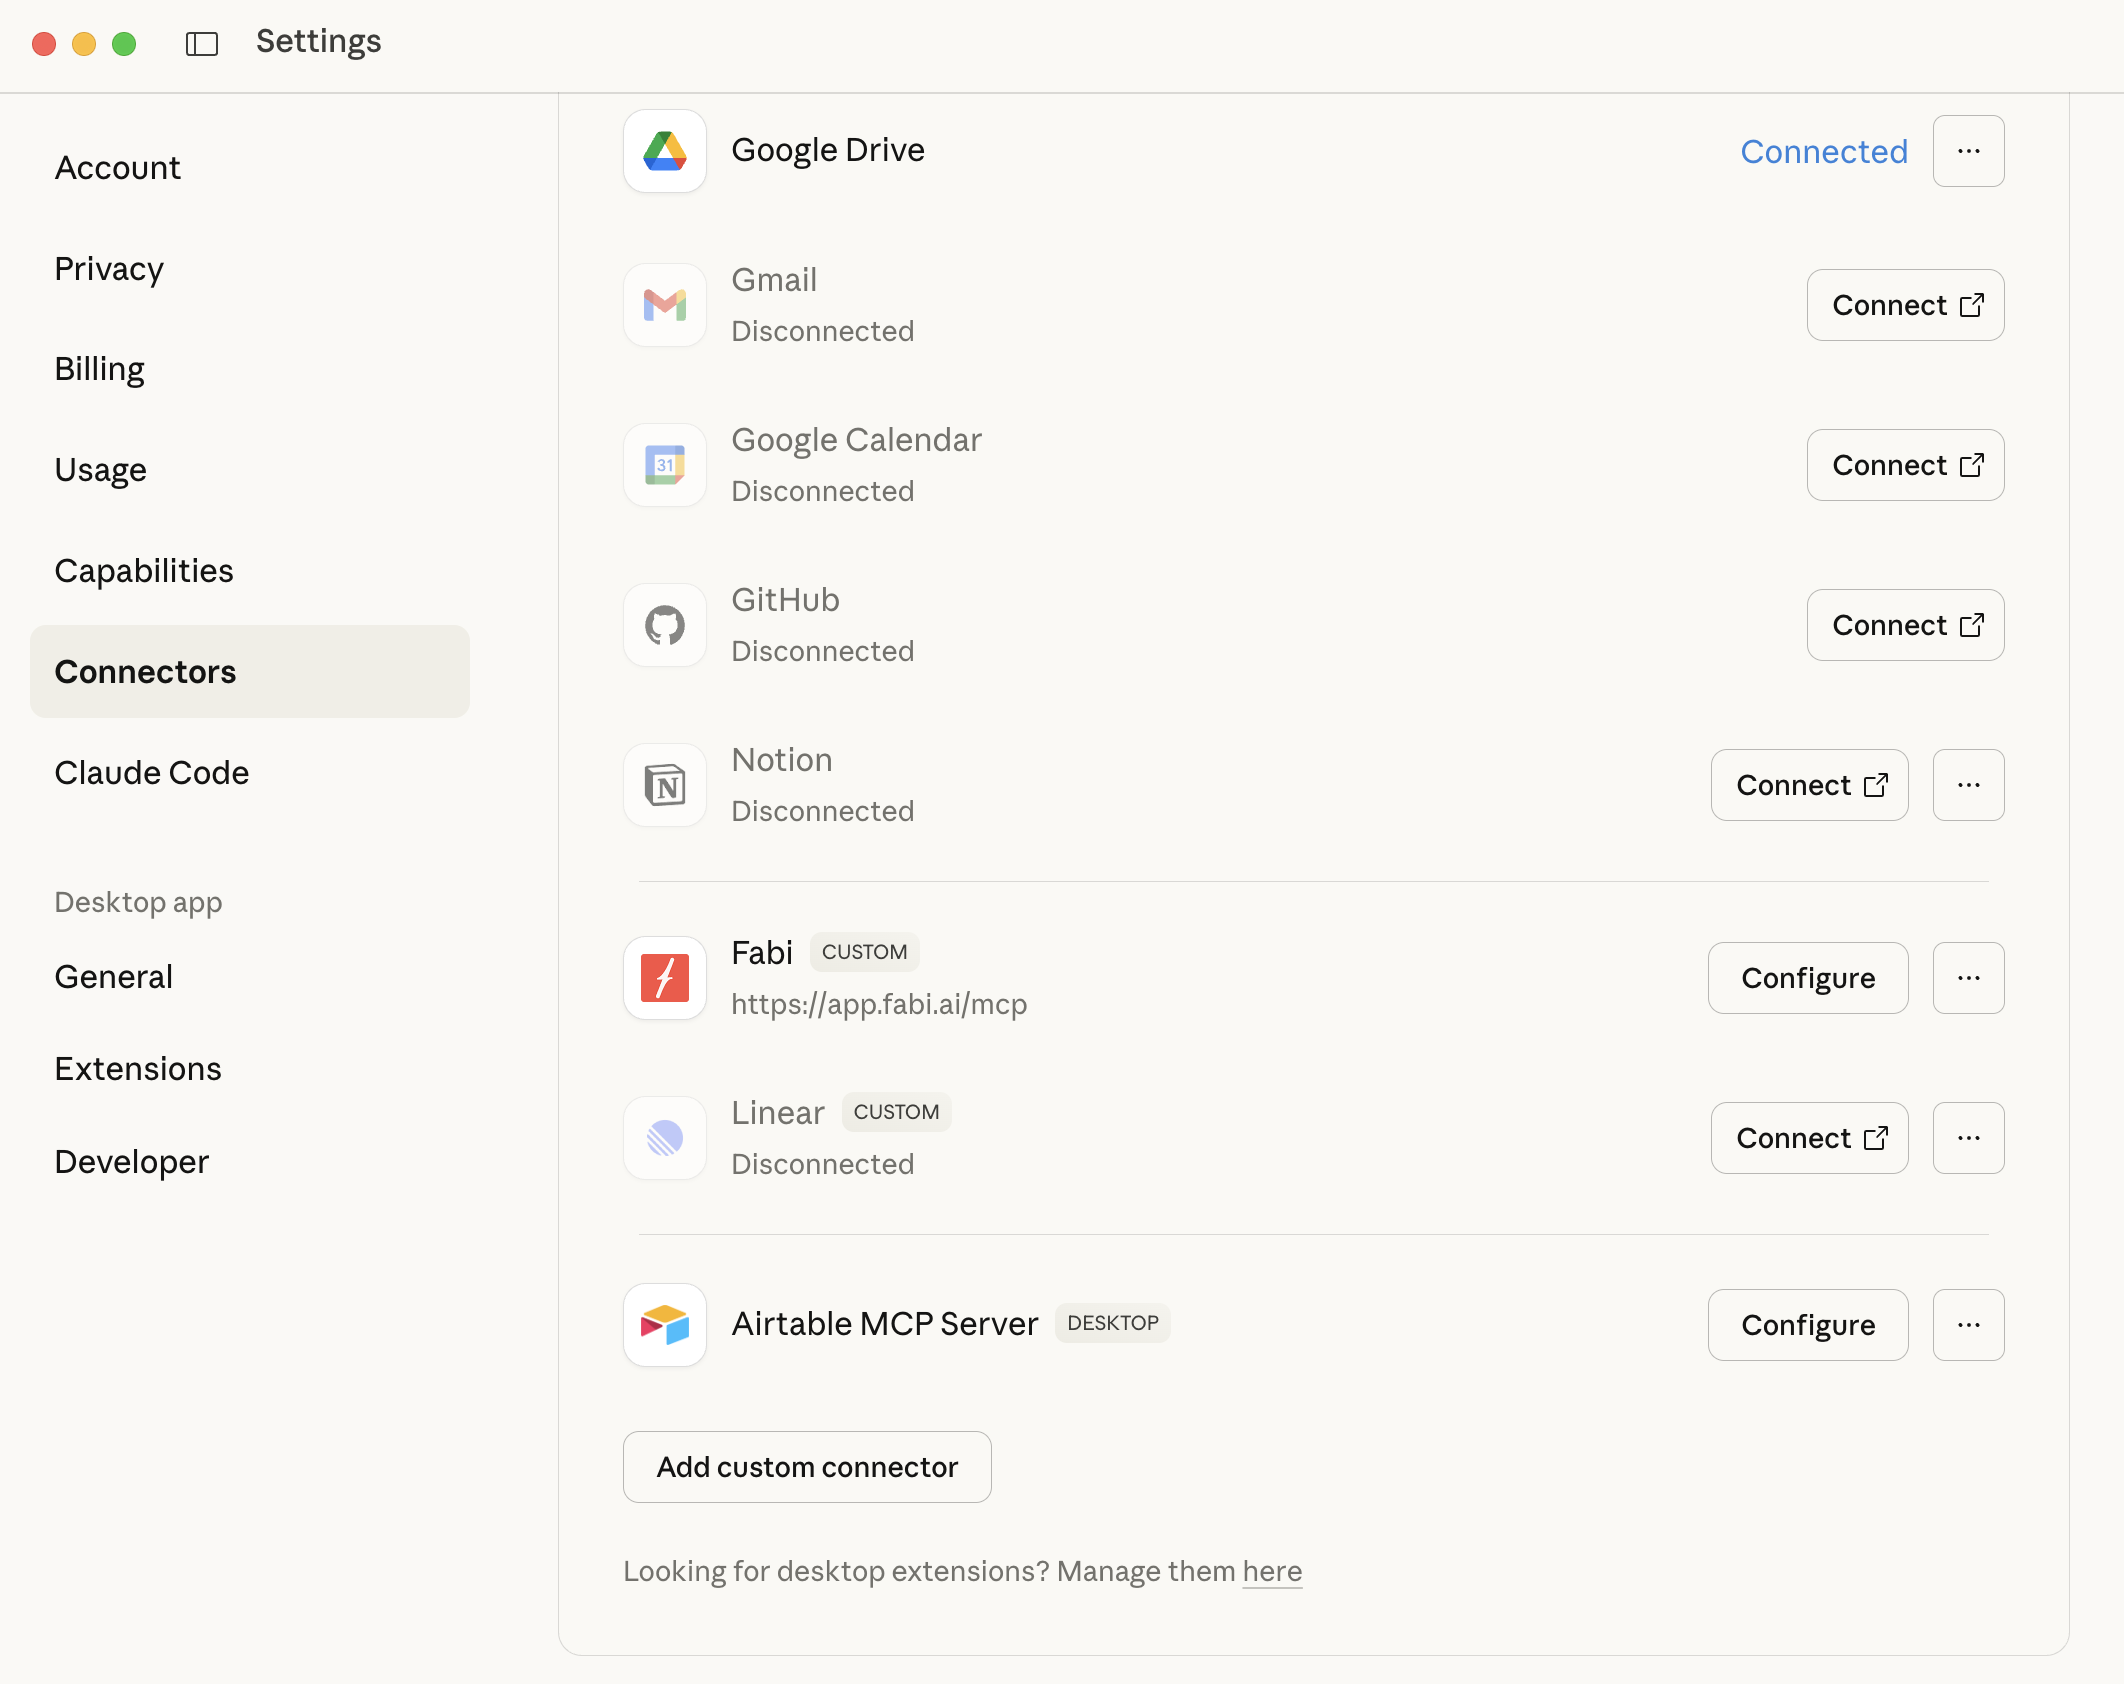Click the Notion logo icon
This screenshot has height=1684, width=2124.
[665, 785]
